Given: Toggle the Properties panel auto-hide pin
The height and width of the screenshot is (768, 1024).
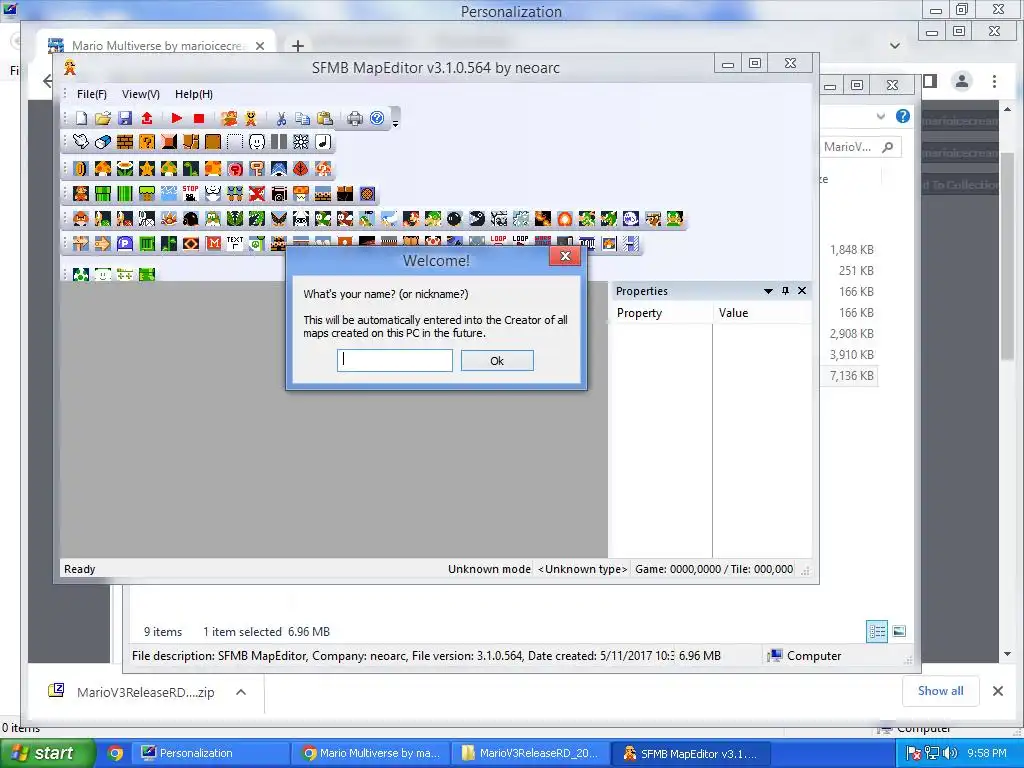Looking at the screenshot, I should (785, 291).
